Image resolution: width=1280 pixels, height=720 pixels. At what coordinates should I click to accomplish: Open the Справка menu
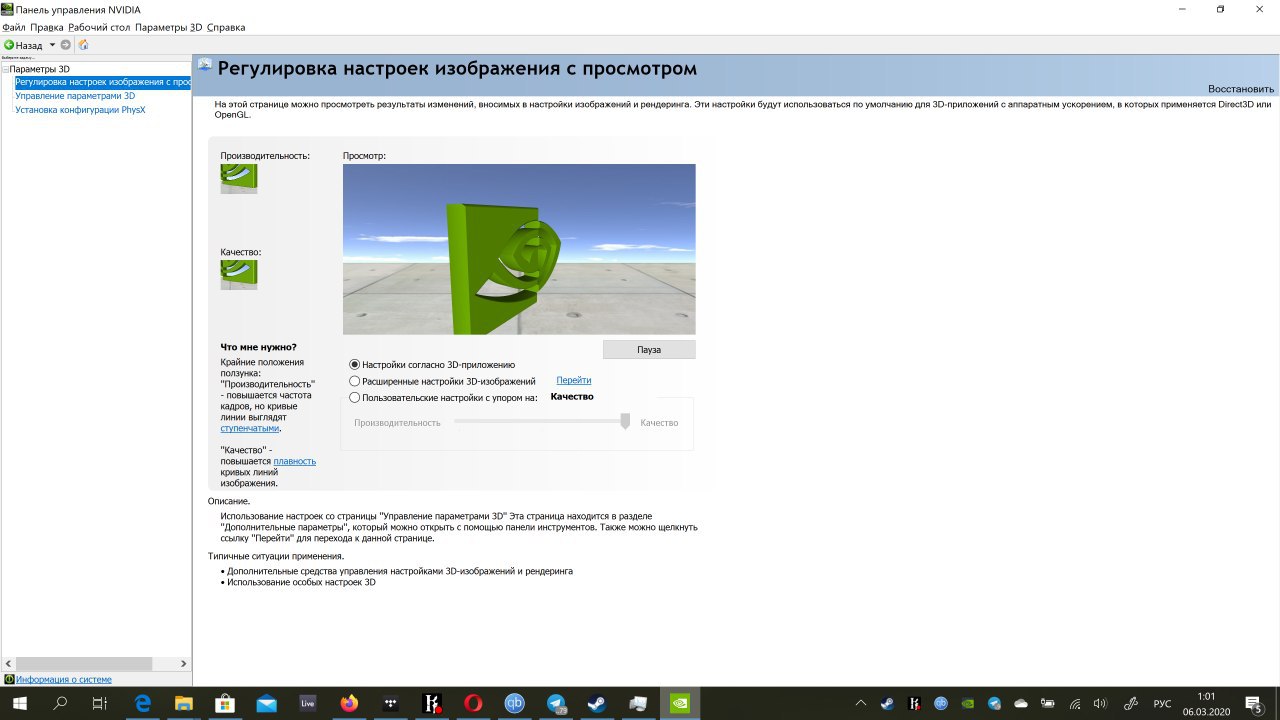point(226,27)
